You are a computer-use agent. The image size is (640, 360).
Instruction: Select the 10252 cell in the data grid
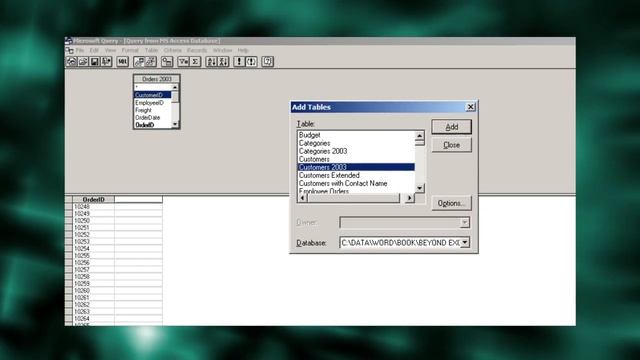93,235
